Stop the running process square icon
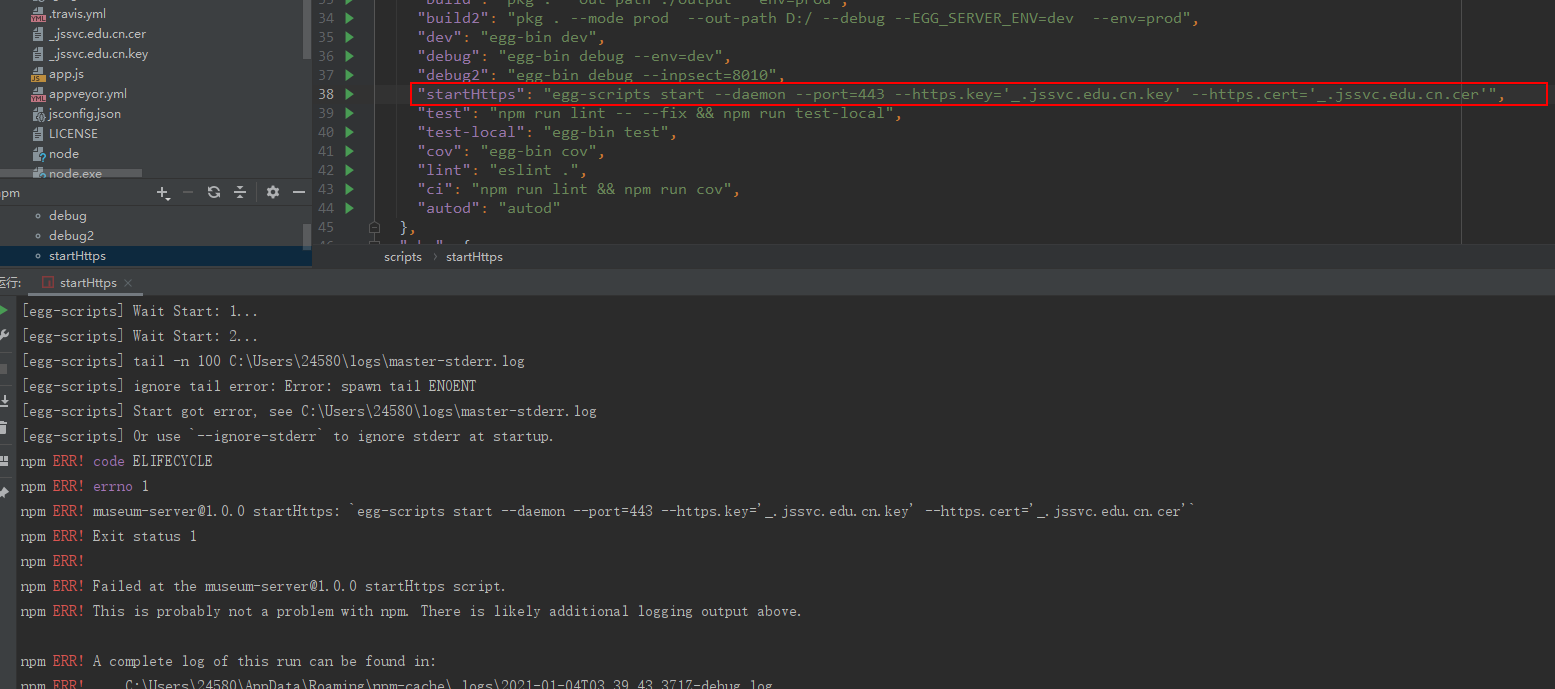This screenshot has width=1555, height=689. coord(5,368)
